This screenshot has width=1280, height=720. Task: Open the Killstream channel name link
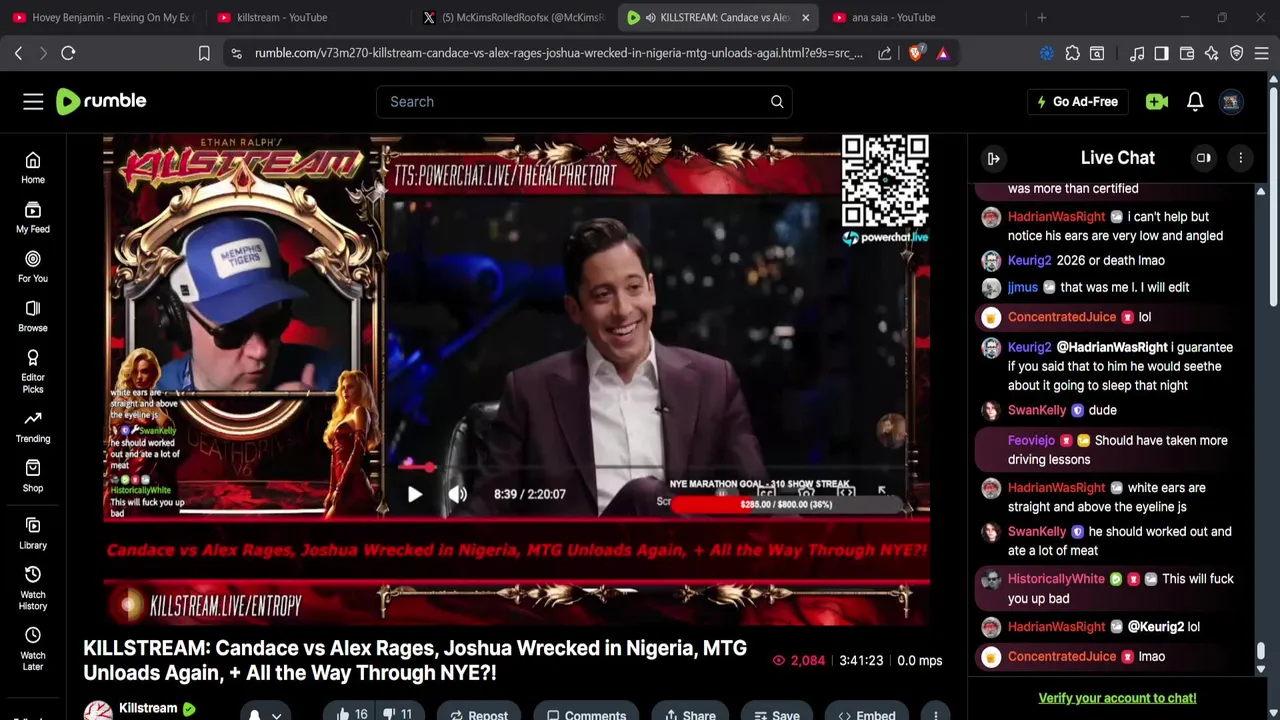pos(148,708)
